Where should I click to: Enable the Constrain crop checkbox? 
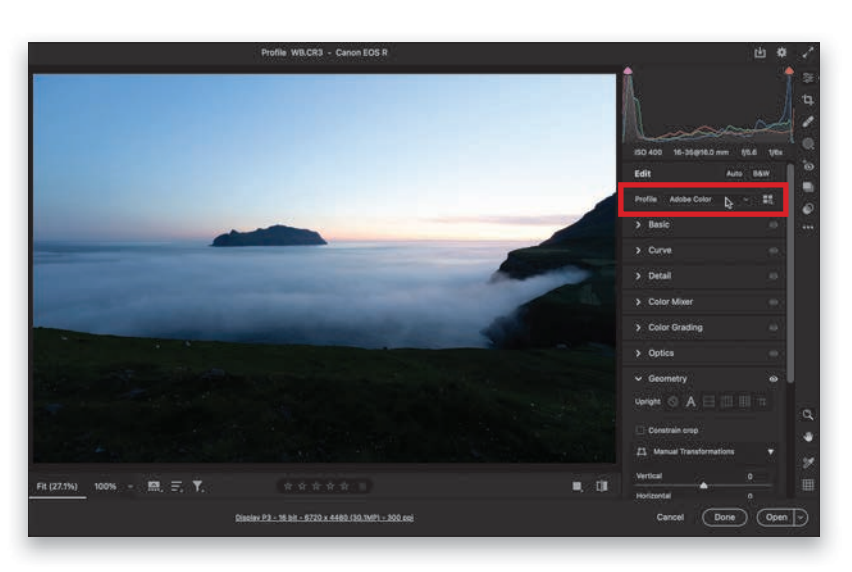pos(640,430)
